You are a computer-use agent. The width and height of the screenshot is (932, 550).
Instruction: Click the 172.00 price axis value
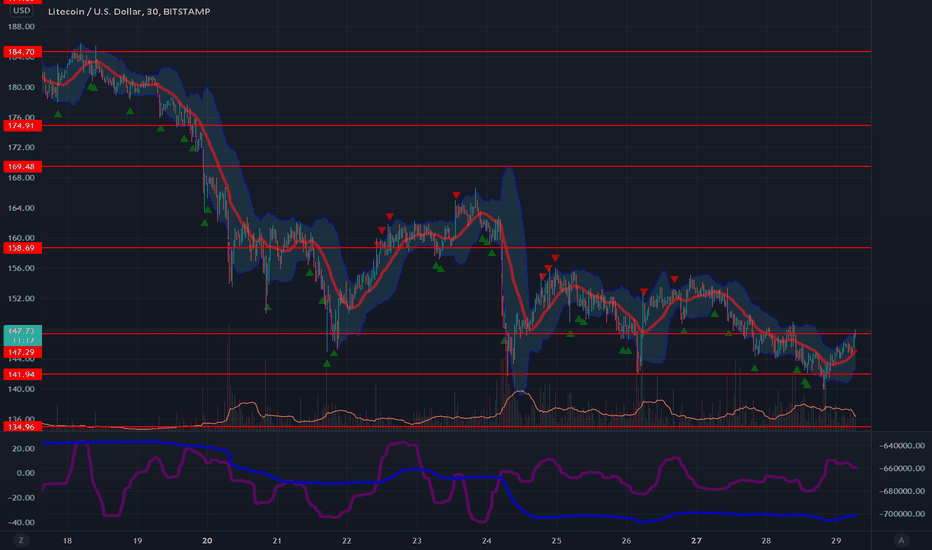pos(21,147)
